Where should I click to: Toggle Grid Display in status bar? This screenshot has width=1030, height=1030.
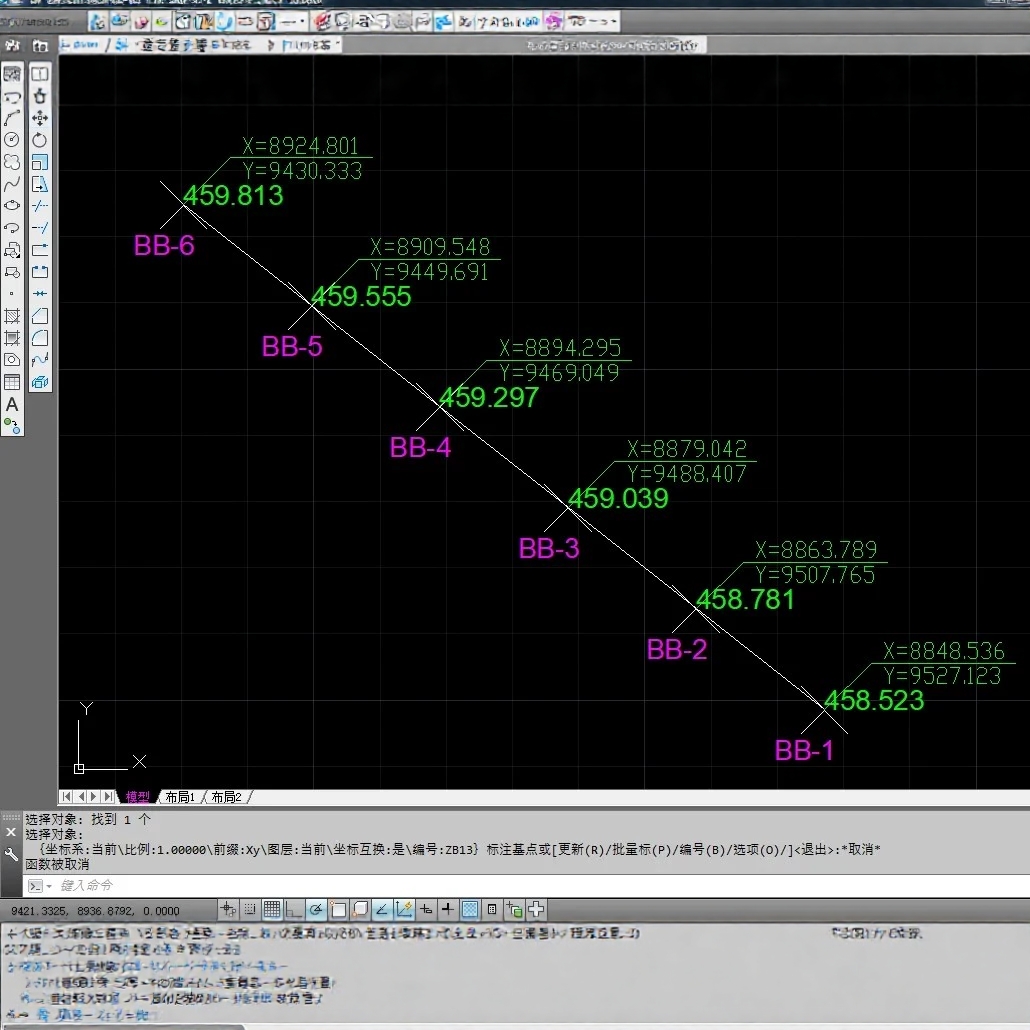point(272,910)
